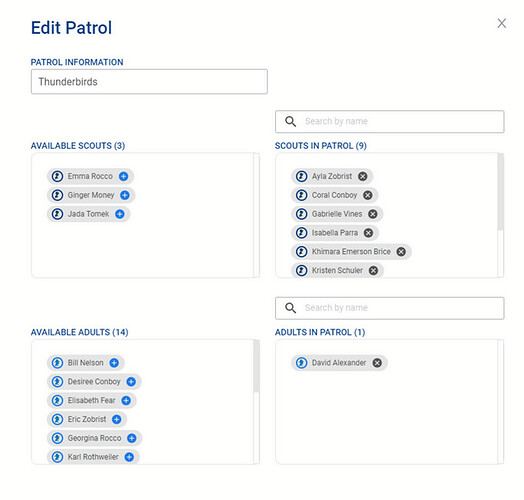
Task: Remove David Alexander from adults in patrol
Action: tap(377, 363)
